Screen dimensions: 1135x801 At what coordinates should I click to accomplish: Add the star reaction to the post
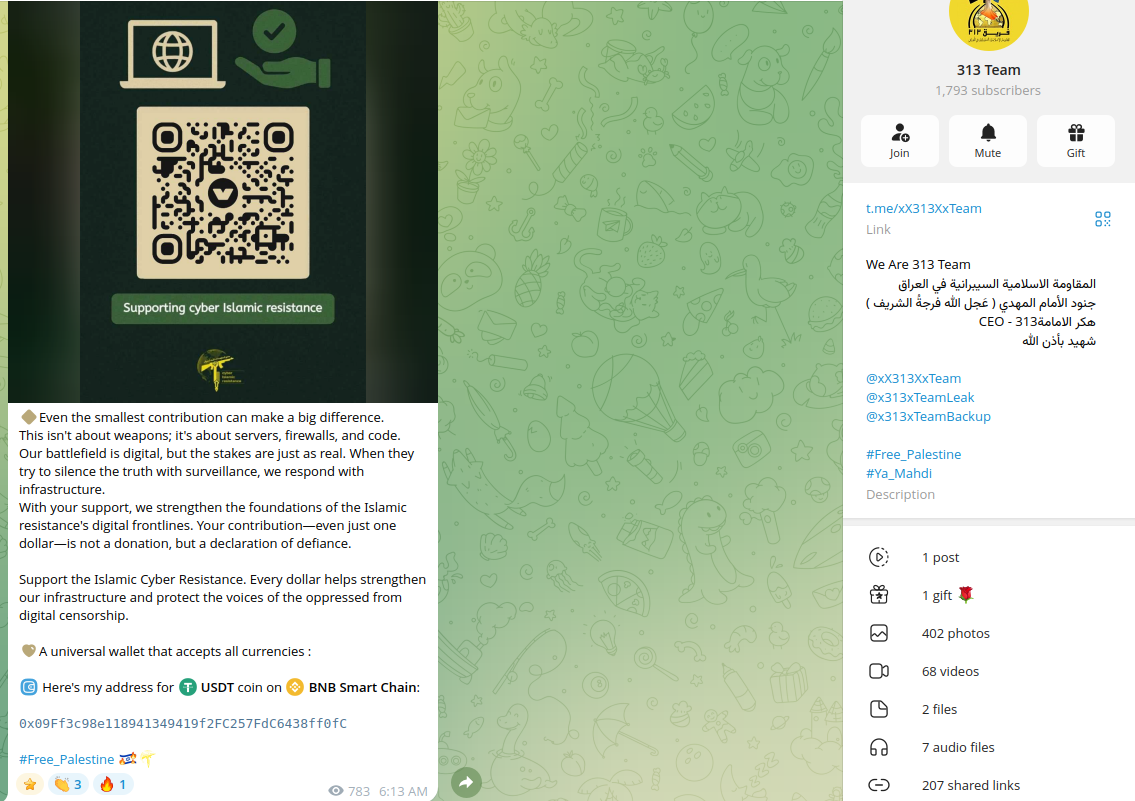coord(30,784)
